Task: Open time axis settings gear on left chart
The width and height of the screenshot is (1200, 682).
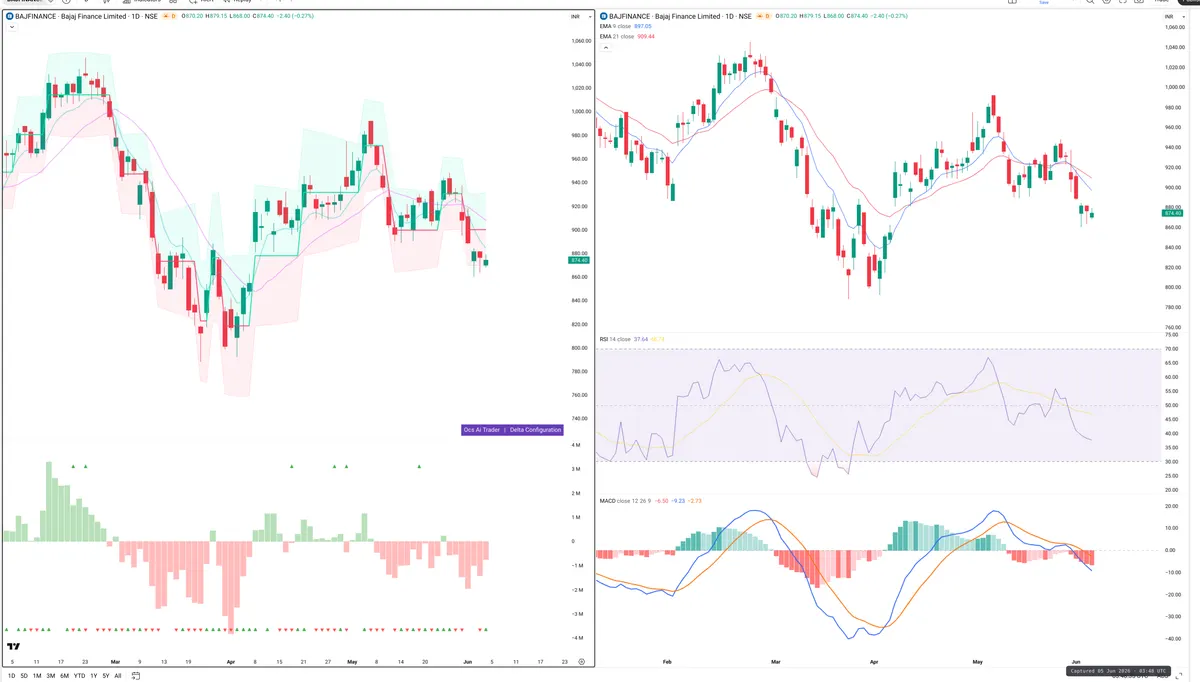Action: click(581, 662)
